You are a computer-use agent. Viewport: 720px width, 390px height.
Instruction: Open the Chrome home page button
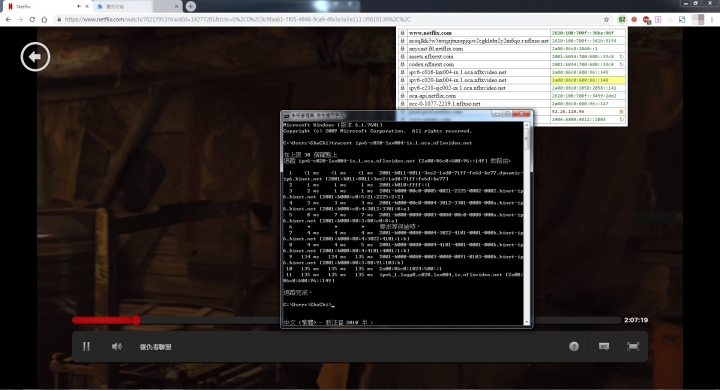(44, 19)
